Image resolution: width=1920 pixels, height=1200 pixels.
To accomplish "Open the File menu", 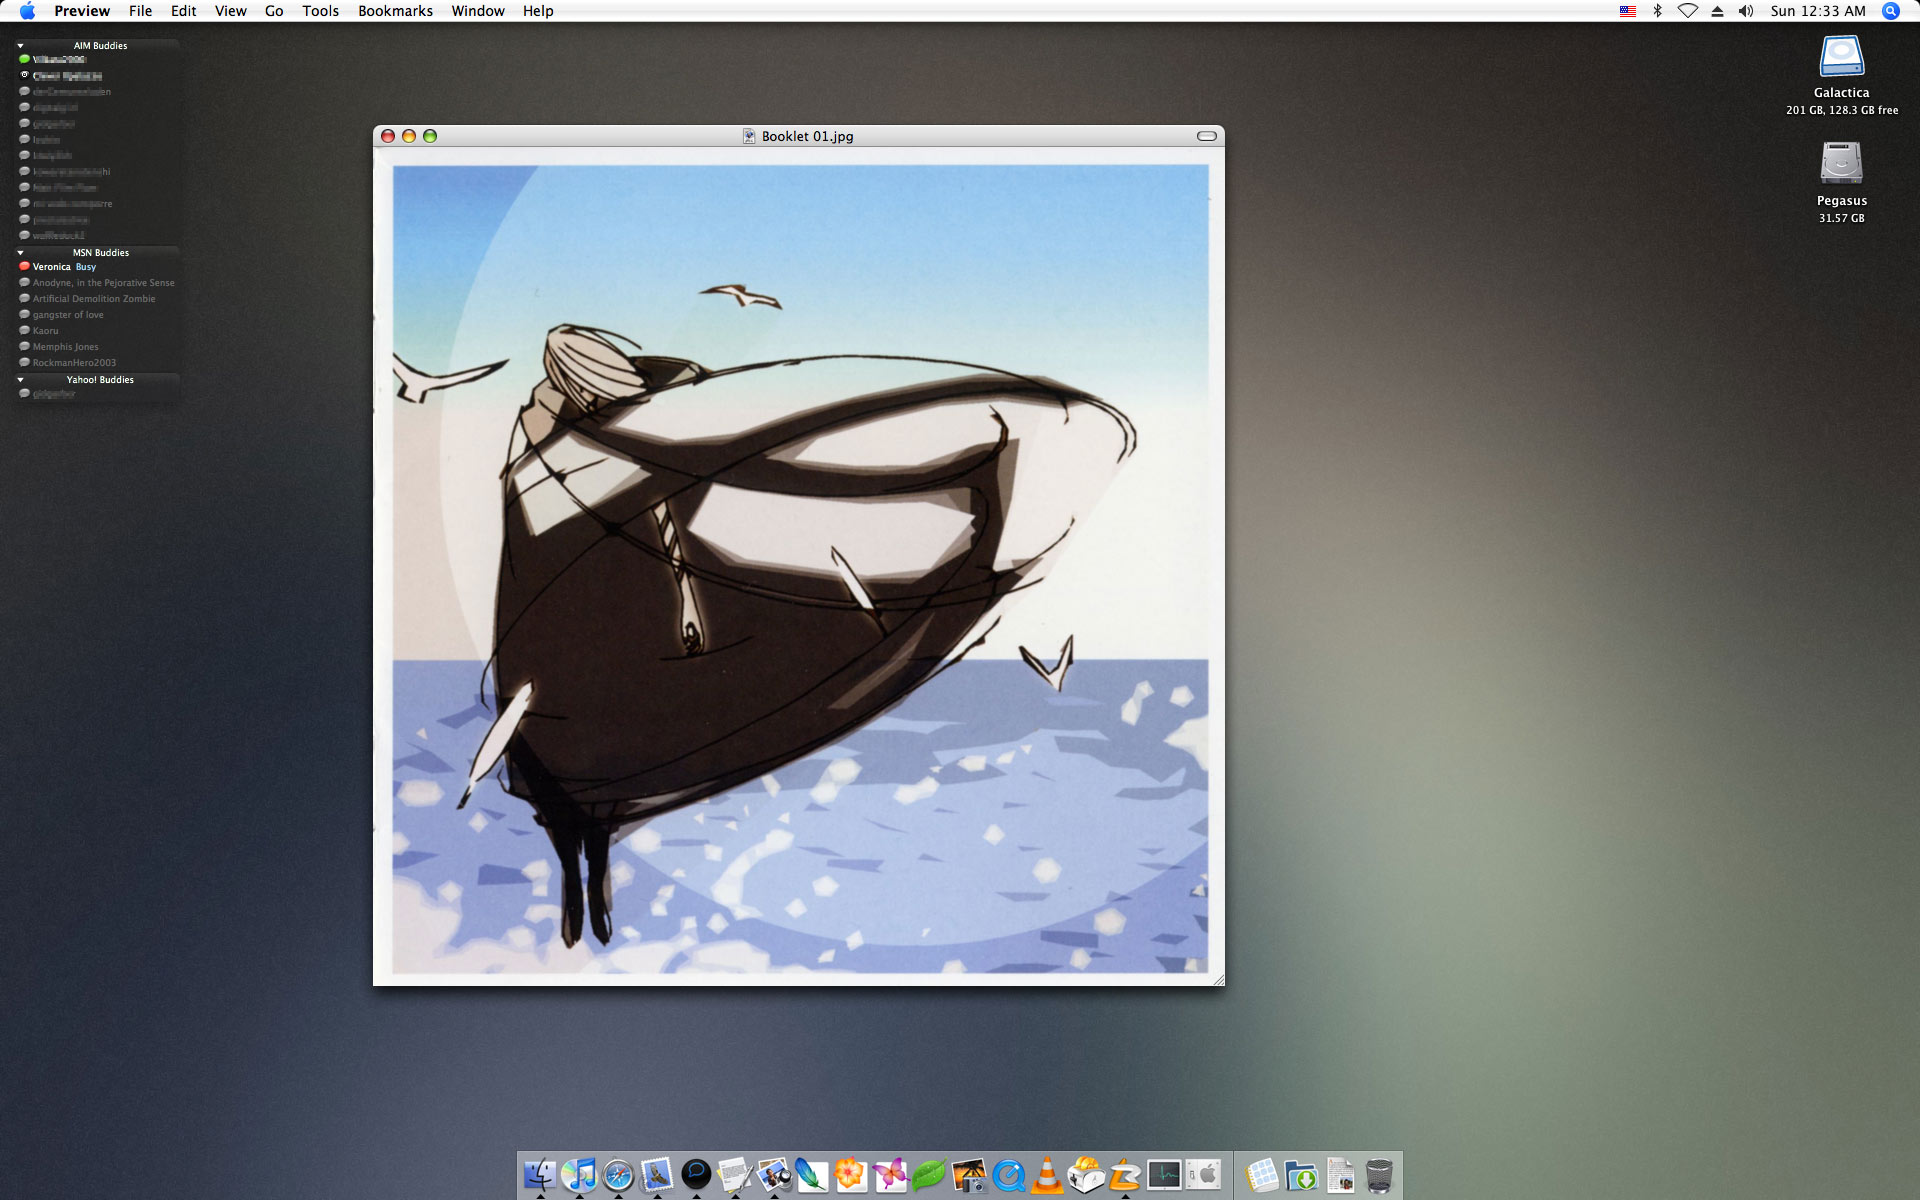I will click(140, 11).
